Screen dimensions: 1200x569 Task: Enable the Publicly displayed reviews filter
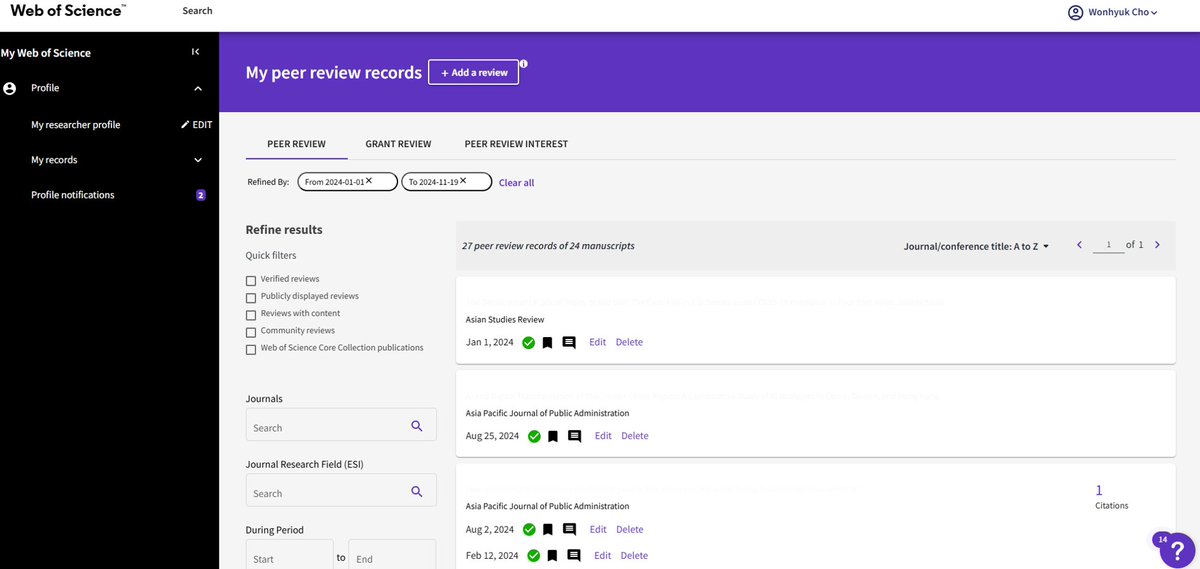[x=251, y=297]
